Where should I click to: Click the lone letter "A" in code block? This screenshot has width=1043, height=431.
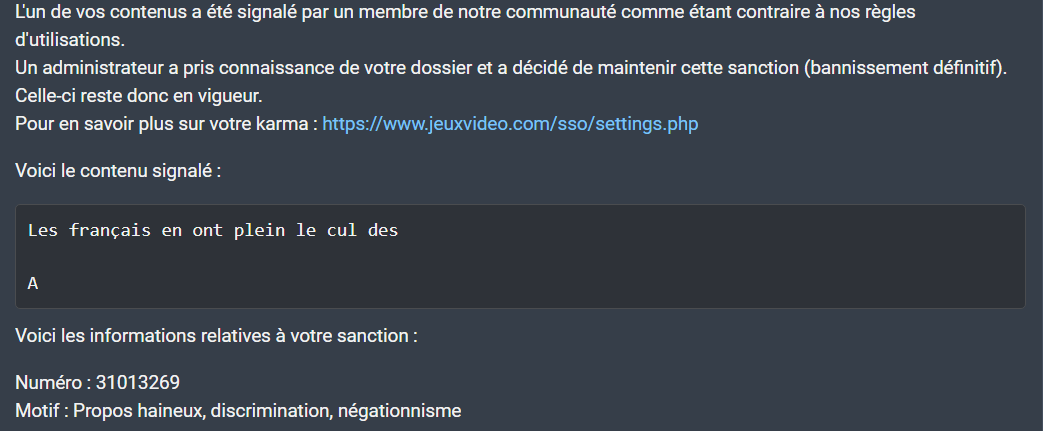(33, 284)
